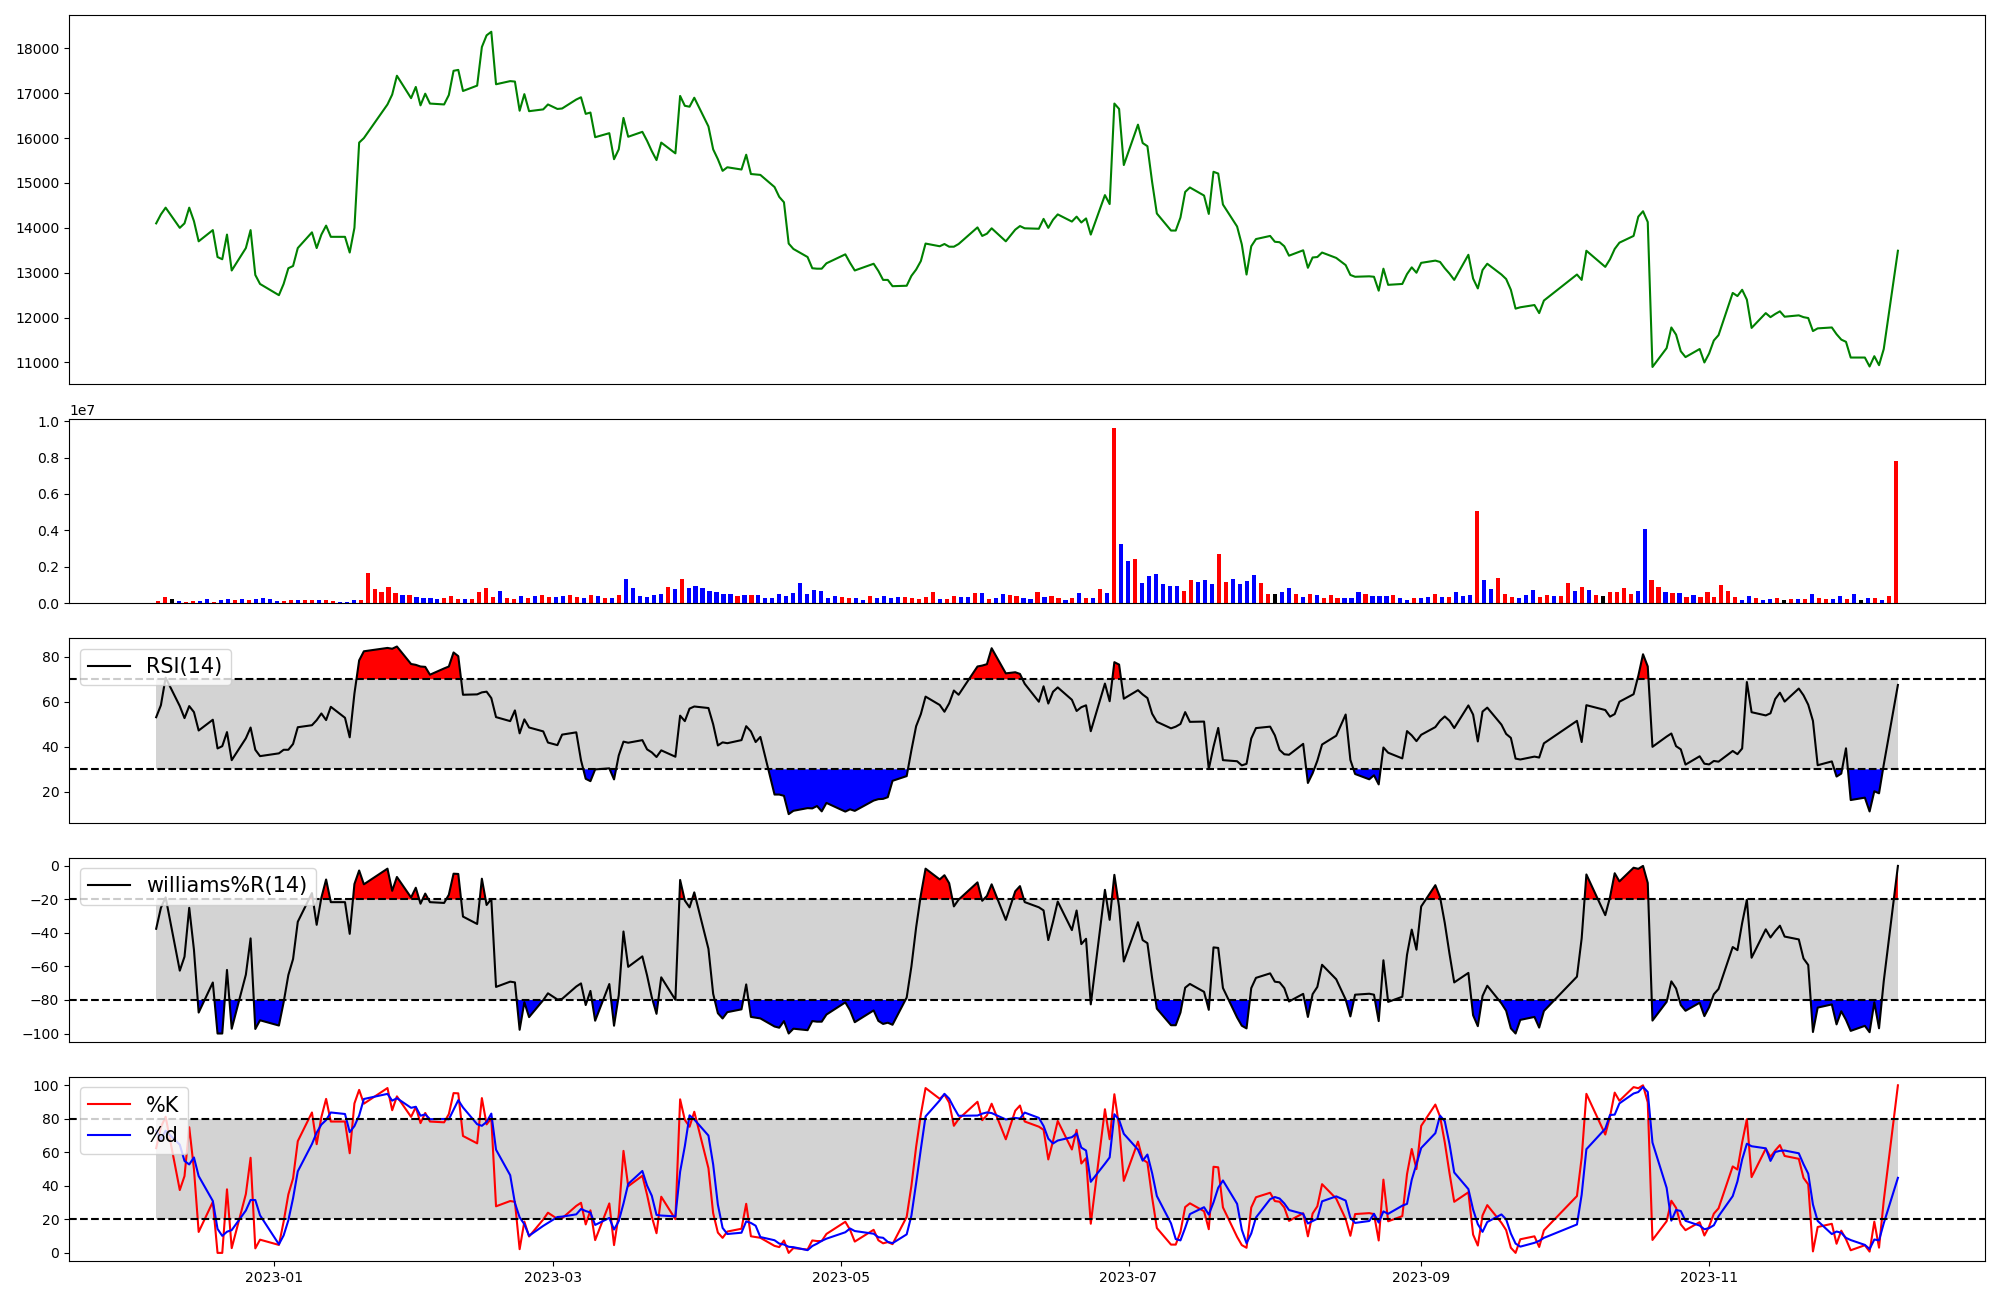Click the williams%R(14) legend label
Screen dimensions: 2000x1300
(x=226, y=885)
